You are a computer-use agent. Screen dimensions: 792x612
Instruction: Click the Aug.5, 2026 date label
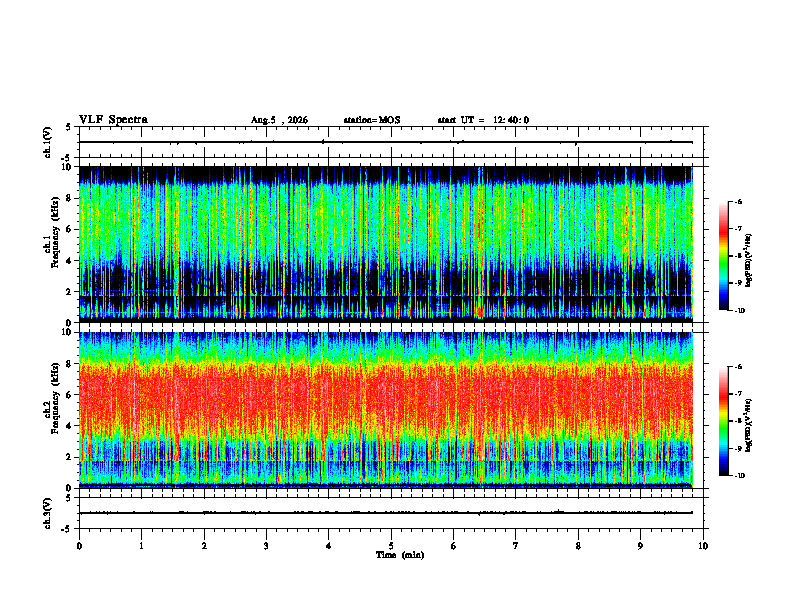(279, 120)
